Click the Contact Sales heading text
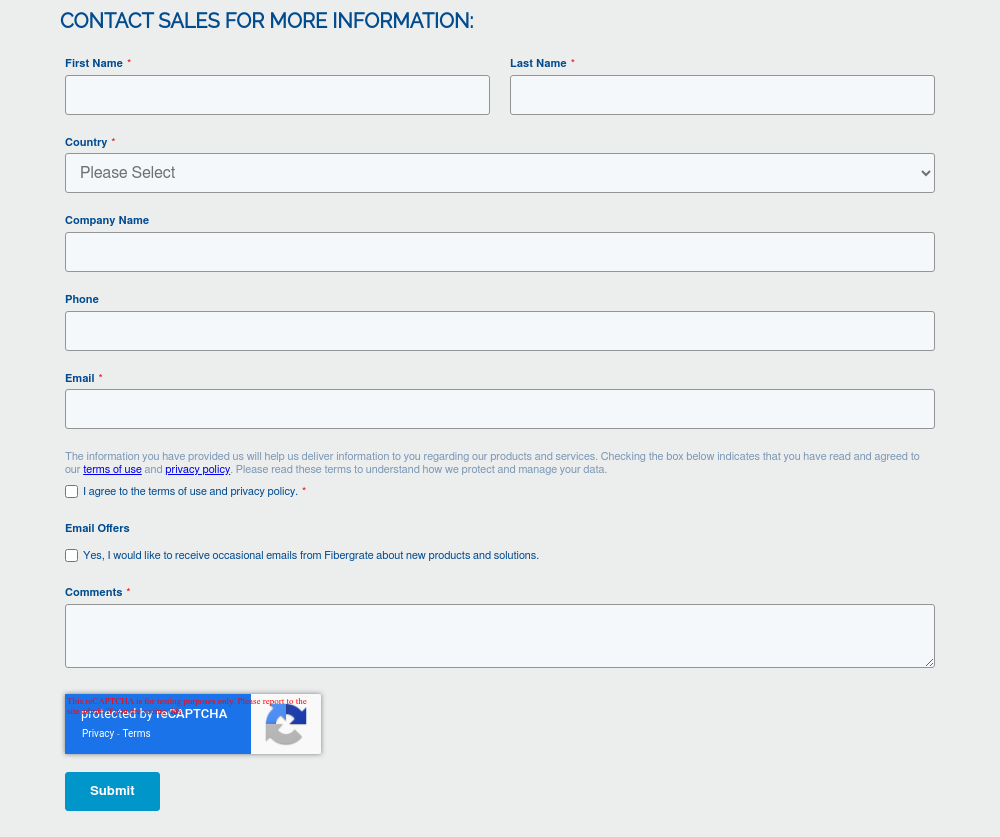Screen dimensions: 1000x837 [x=267, y=21]
